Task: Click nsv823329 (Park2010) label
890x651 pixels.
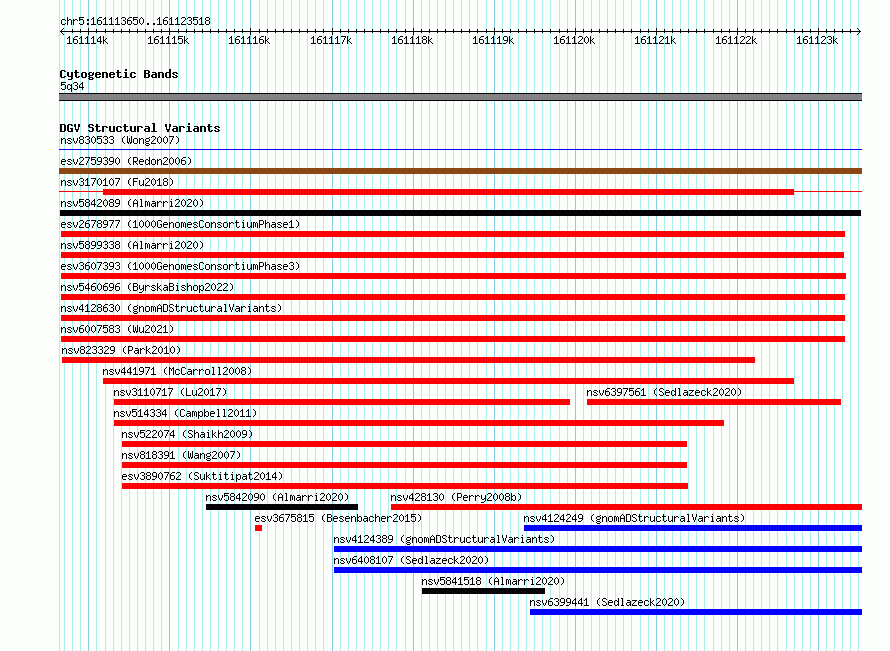Action: click(x=121, y=350)
